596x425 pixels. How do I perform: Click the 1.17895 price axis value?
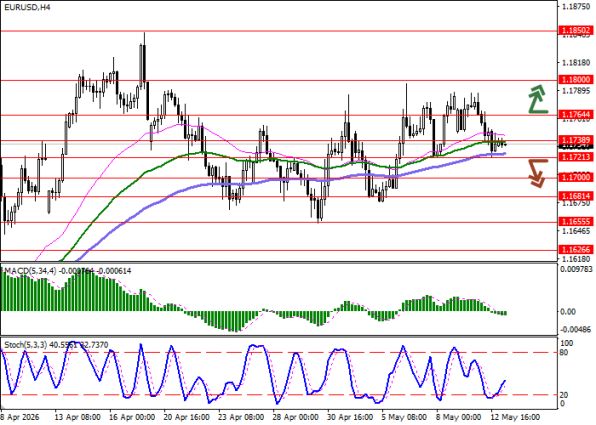(577, 91)
